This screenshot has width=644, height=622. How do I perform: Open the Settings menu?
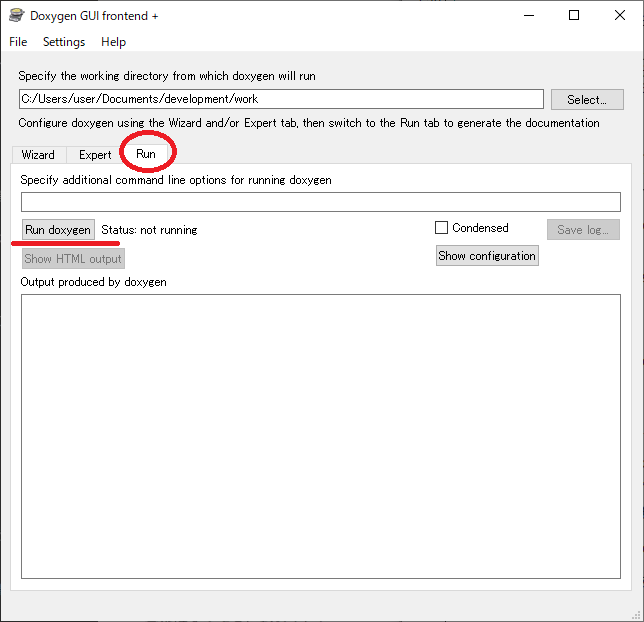coord(64,42)
